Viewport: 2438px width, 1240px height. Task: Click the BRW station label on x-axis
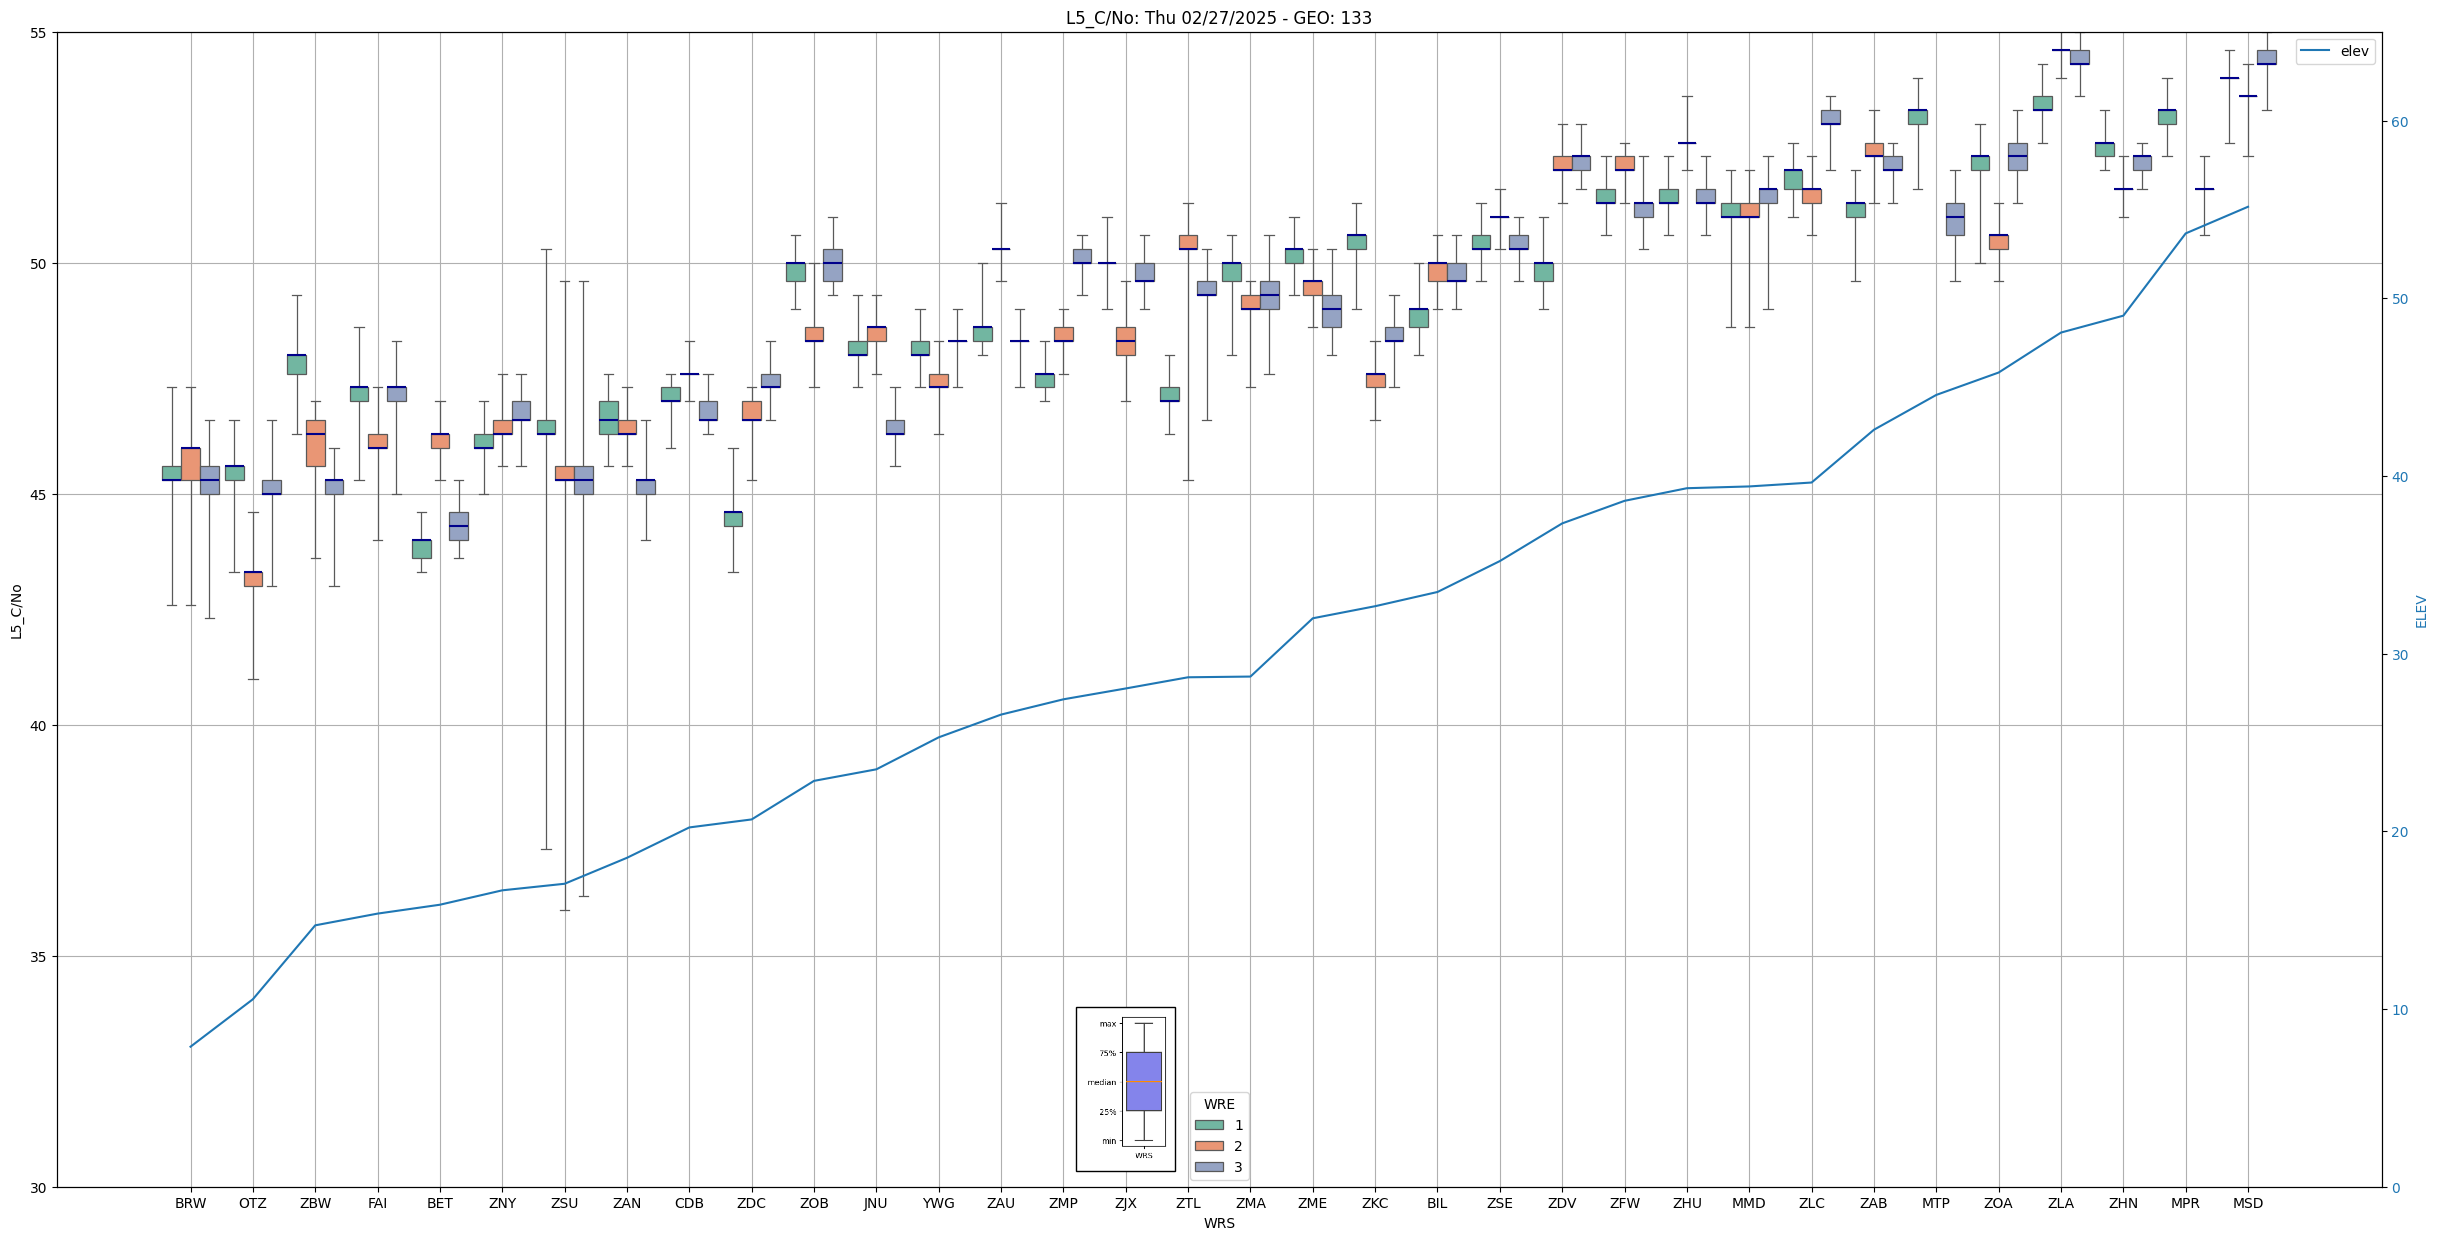pyautogui.click(x=190, y=1203)
